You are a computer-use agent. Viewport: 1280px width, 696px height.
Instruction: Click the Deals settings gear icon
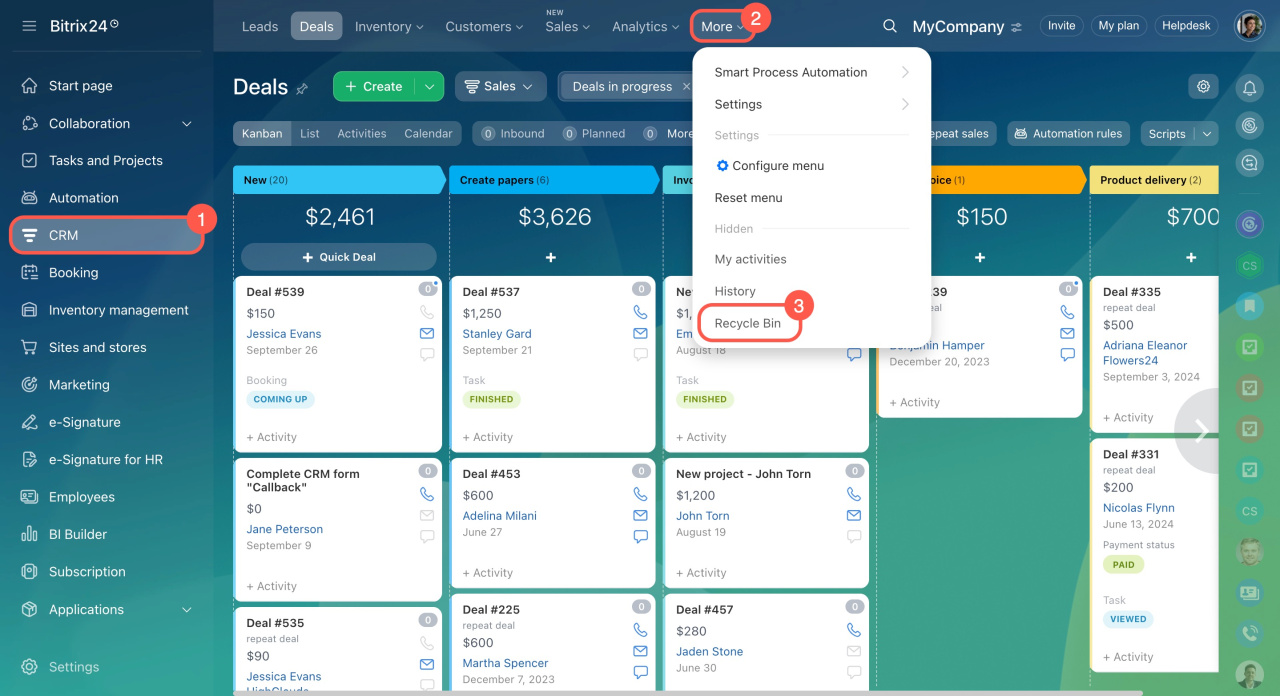1203,87
